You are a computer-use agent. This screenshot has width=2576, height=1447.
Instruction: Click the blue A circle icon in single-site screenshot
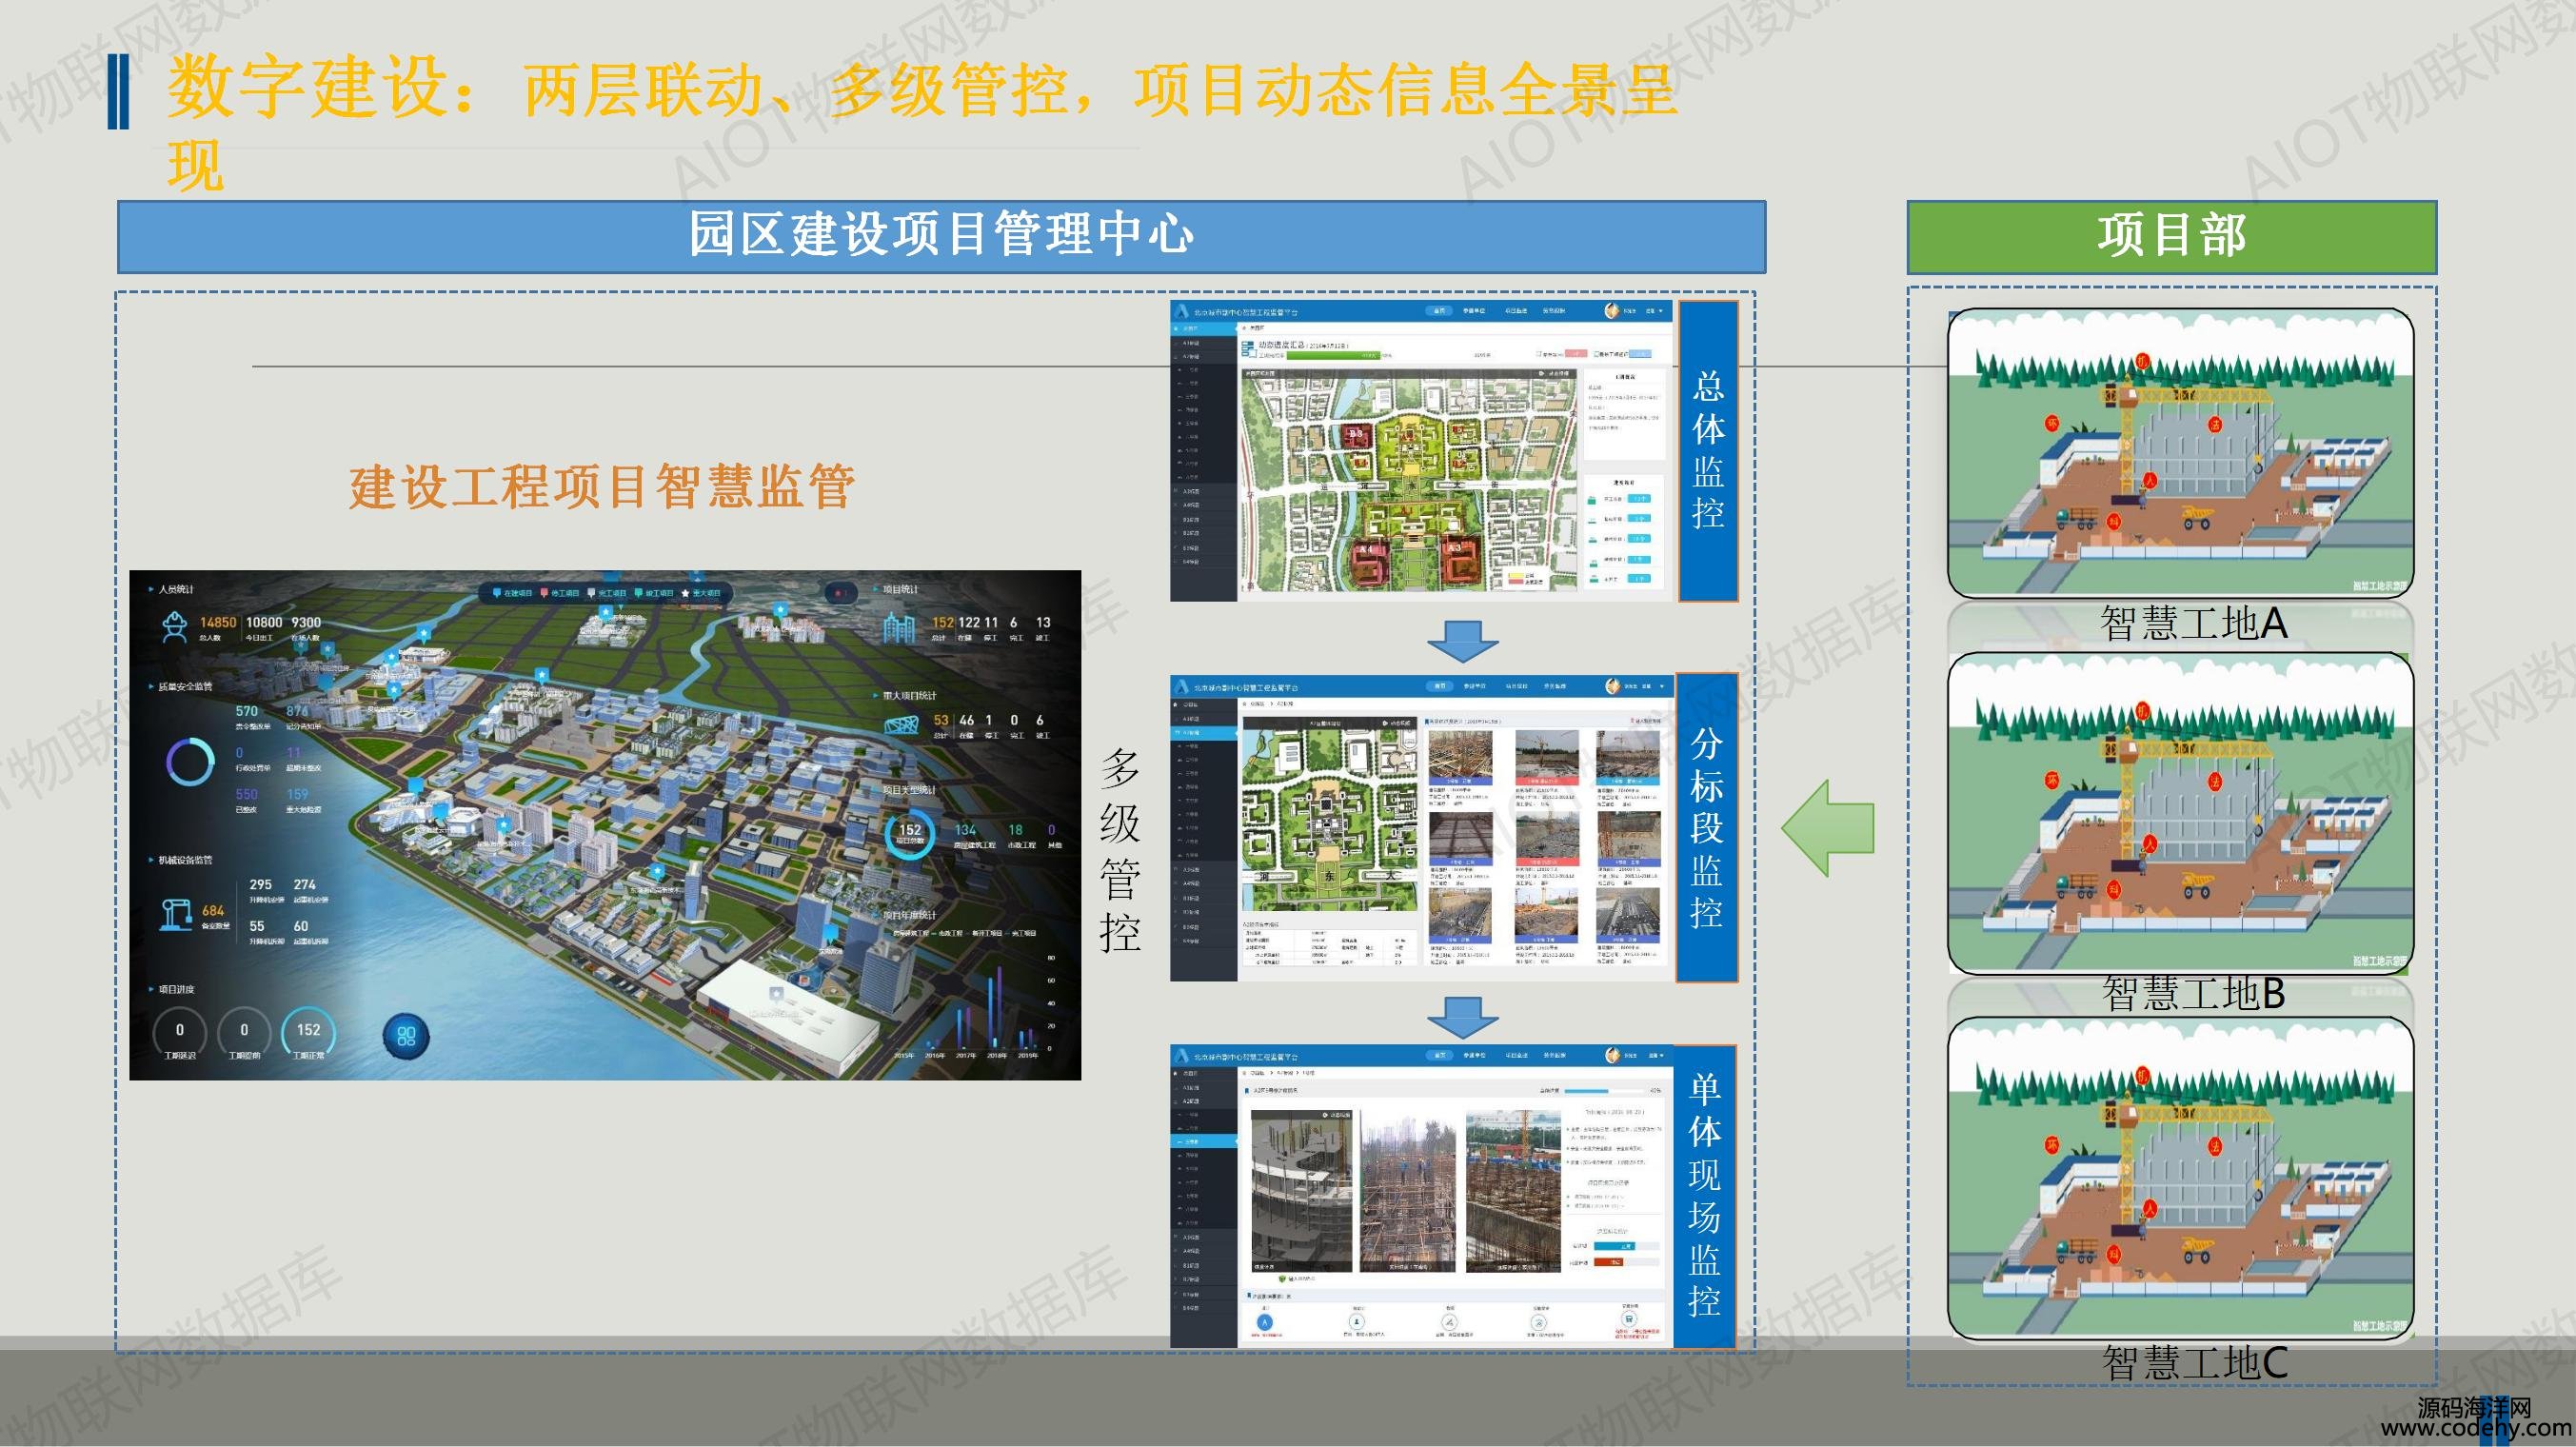point(1264,1322)
